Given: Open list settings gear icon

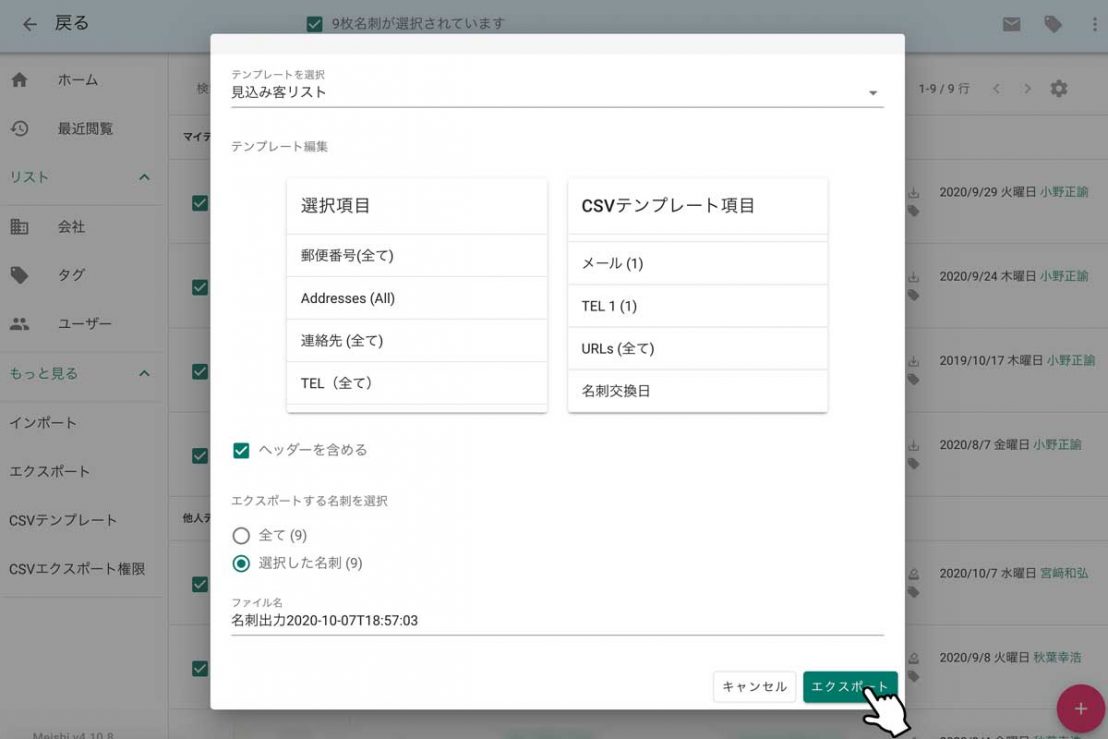Looking at the screenshot, I should [1059, 89].
